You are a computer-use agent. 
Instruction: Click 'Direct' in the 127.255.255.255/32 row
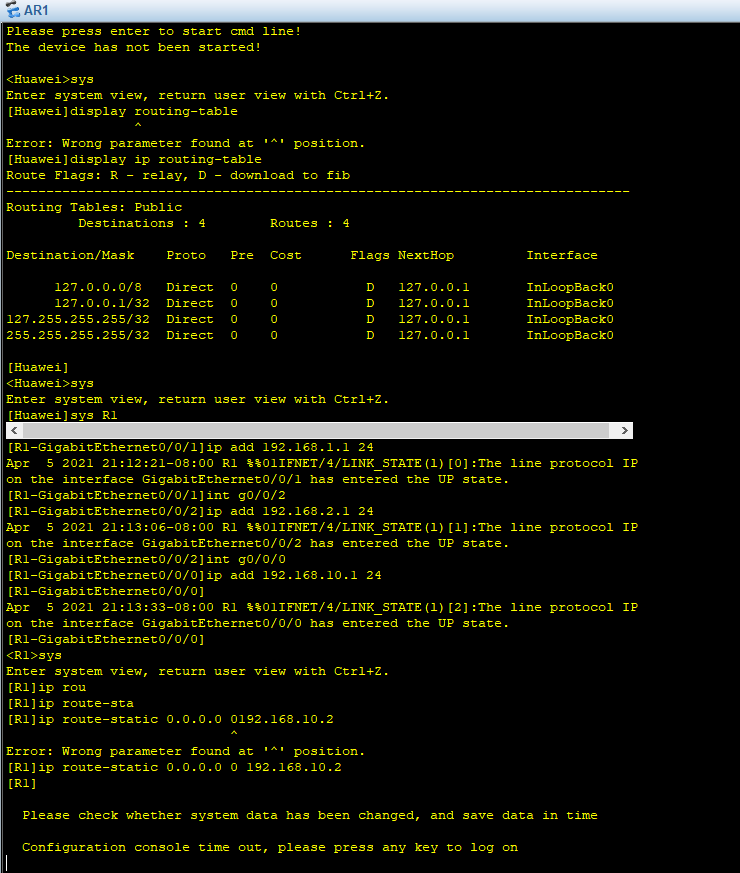click(x=190, y=320)
